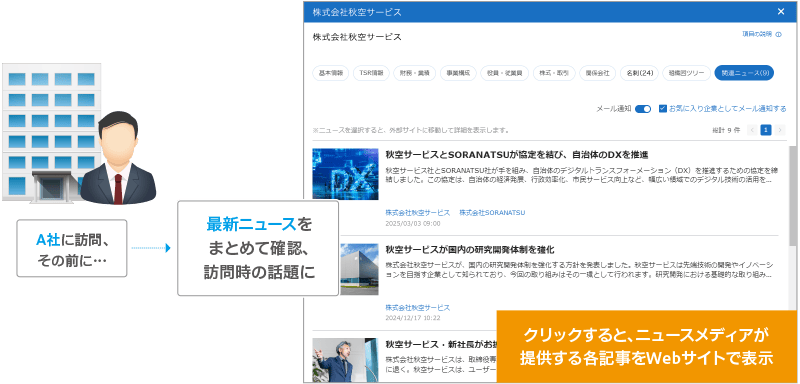This screenshot has width=800, height=384.
Task: Click the timestamp 2024/12/17 10:22
Action: [413, 318]
